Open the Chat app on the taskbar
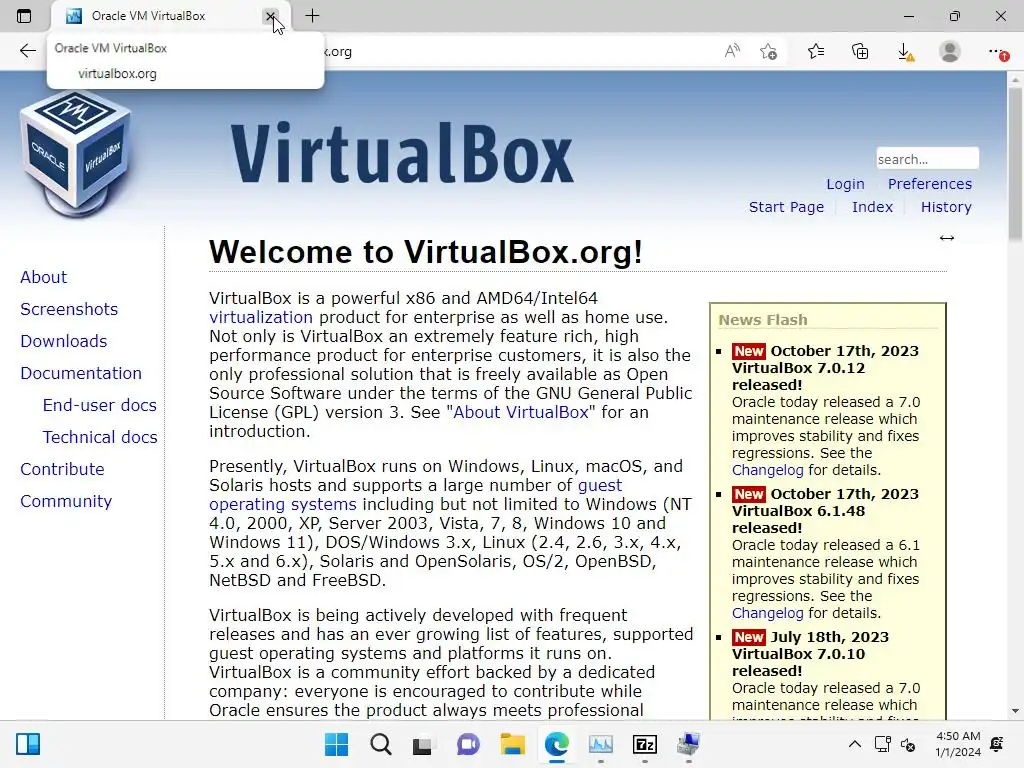The height and width of the screenshot is (768, 1024). click(468, 744)
